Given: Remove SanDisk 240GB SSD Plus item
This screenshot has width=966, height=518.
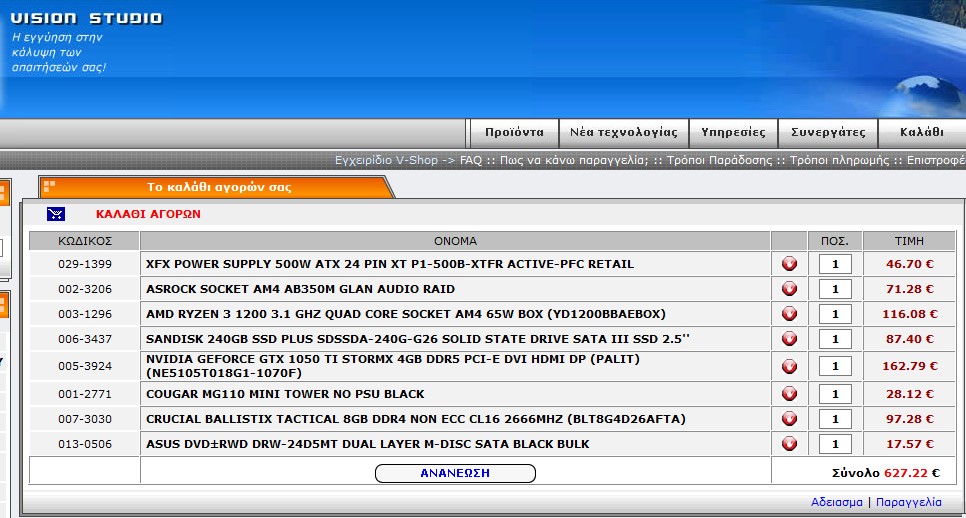Looking at the screenshot, I should [789, 339].
